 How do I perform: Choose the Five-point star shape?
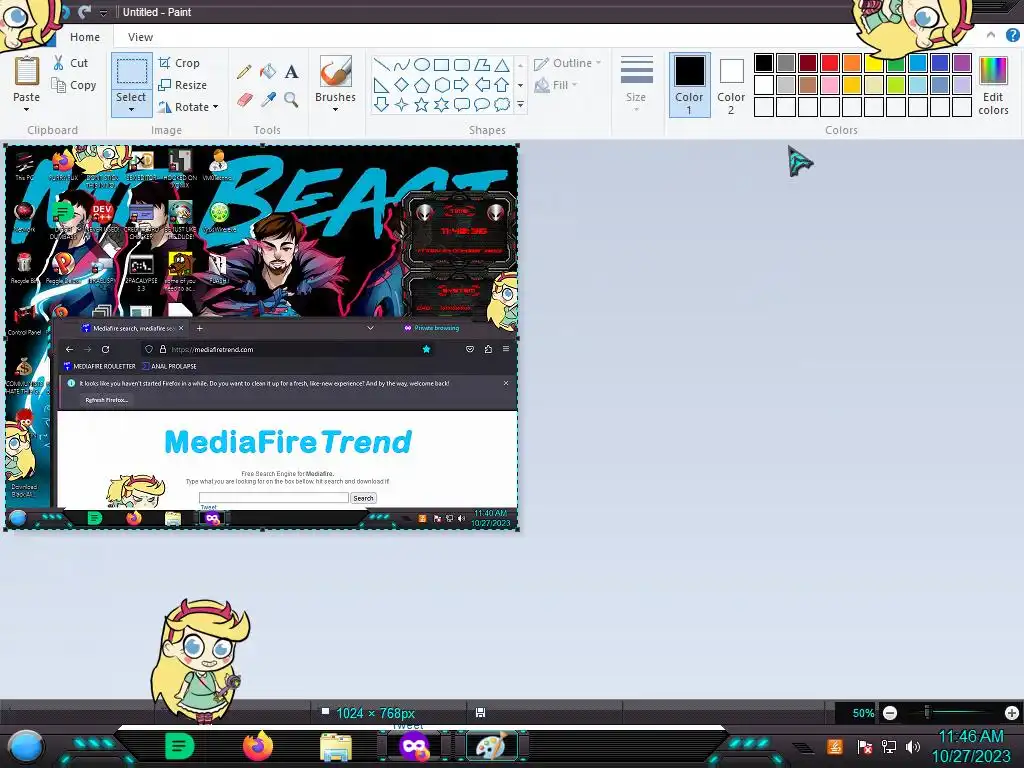click(422, 104)
